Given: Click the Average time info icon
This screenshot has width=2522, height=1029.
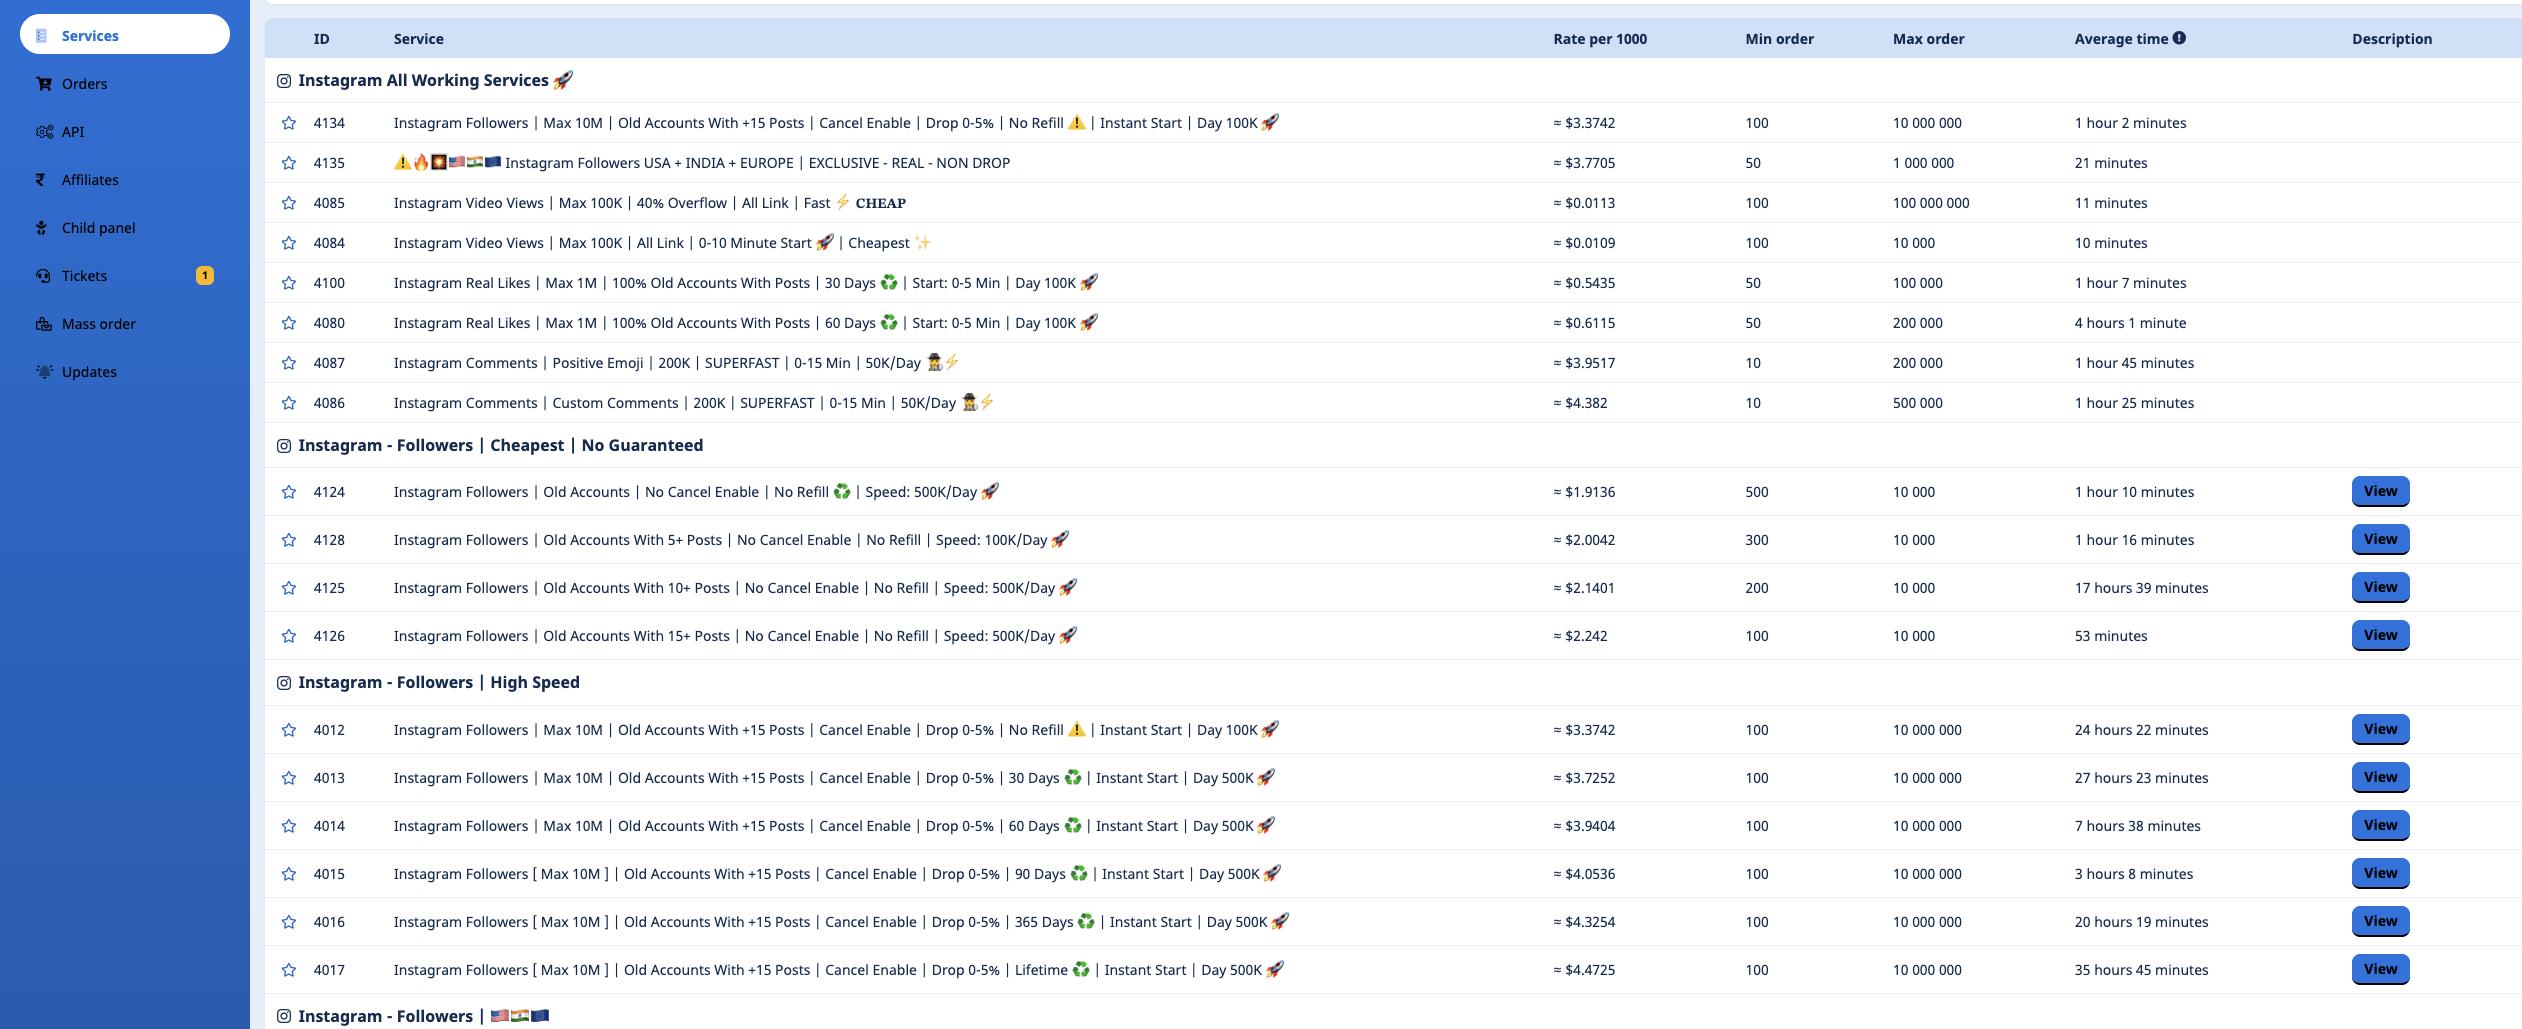Looking at the screenshot, I should click(2179, 38).
